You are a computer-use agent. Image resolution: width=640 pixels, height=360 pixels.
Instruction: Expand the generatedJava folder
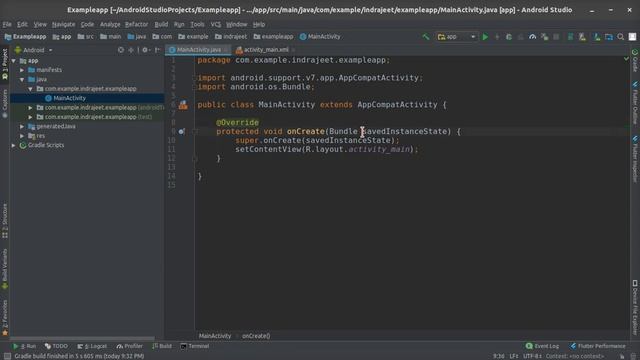click(x=22, y=127)
